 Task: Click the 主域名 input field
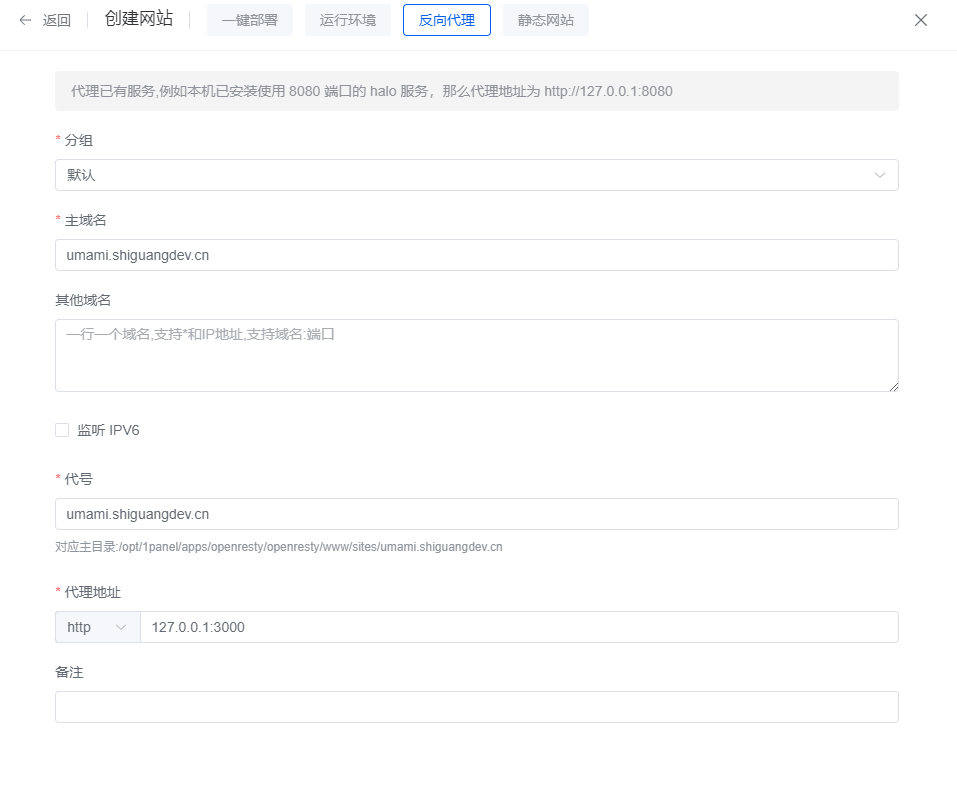coord(477,255)
